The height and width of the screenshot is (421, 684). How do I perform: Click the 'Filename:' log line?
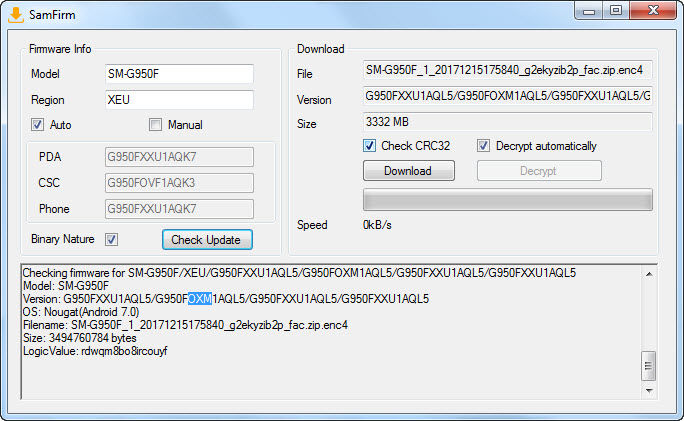pos(185,325)
